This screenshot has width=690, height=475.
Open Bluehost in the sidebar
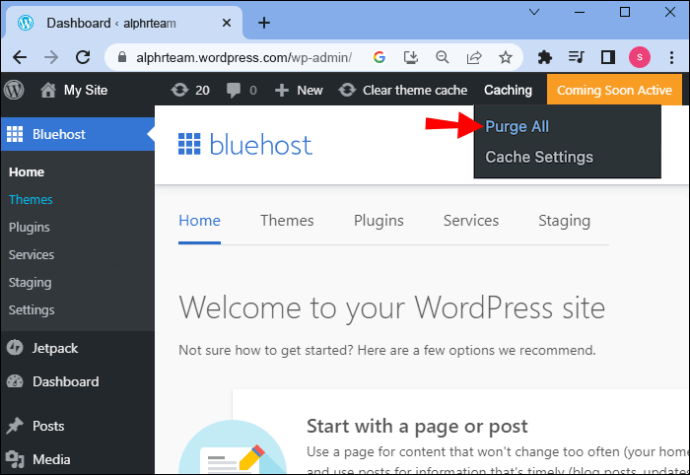point(77,134)
